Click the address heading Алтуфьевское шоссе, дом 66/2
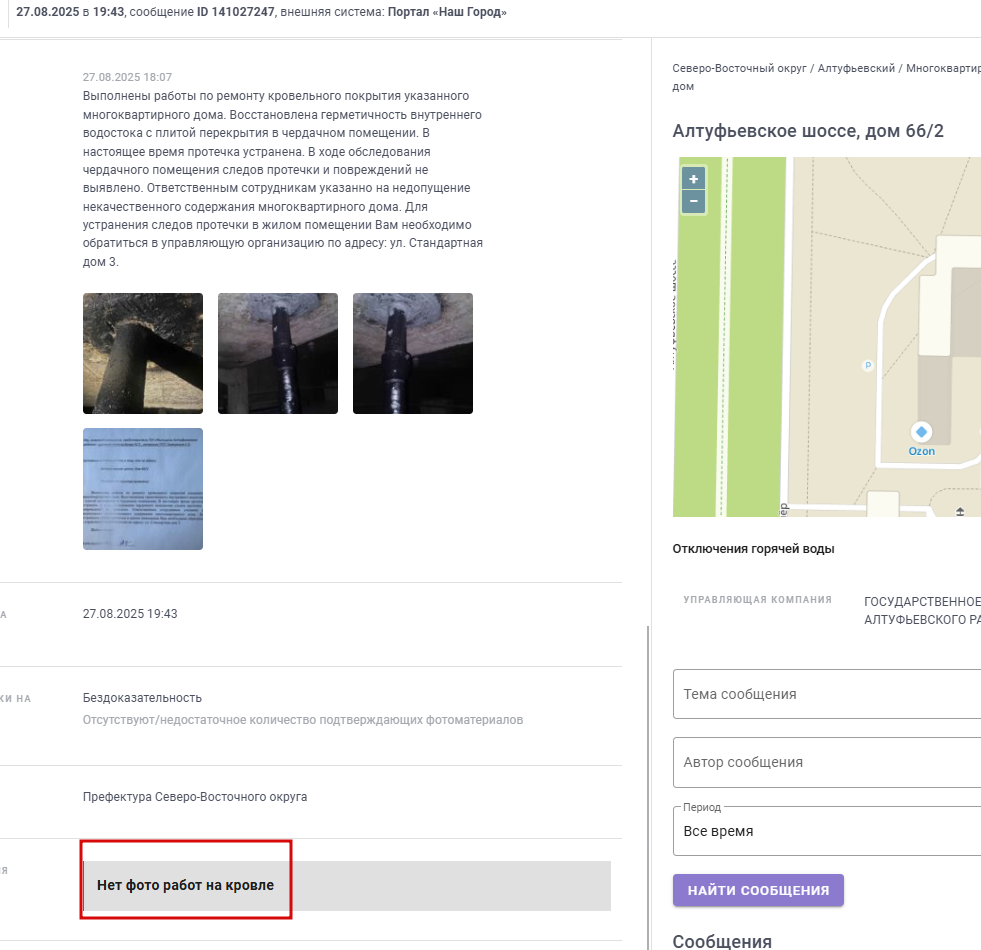Viewport: 981px width, 950px height. click(x=808, y=131)
